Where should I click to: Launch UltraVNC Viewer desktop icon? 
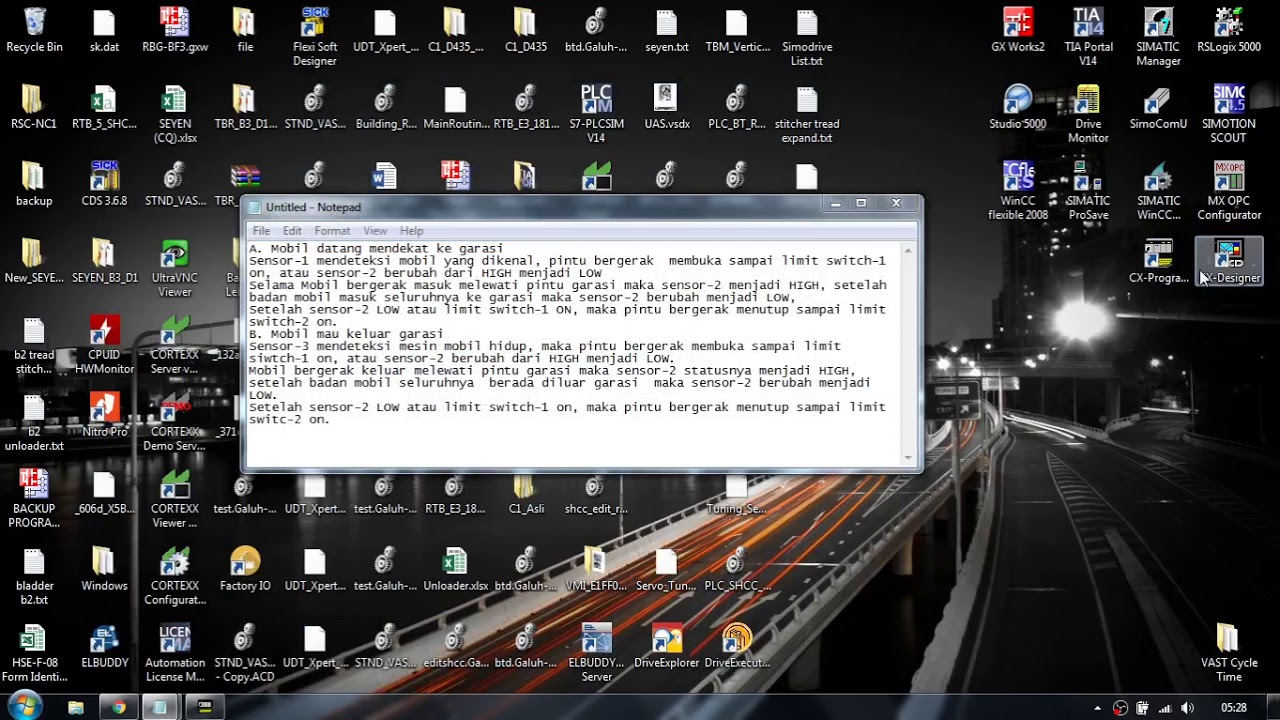[x=175, y=268]
